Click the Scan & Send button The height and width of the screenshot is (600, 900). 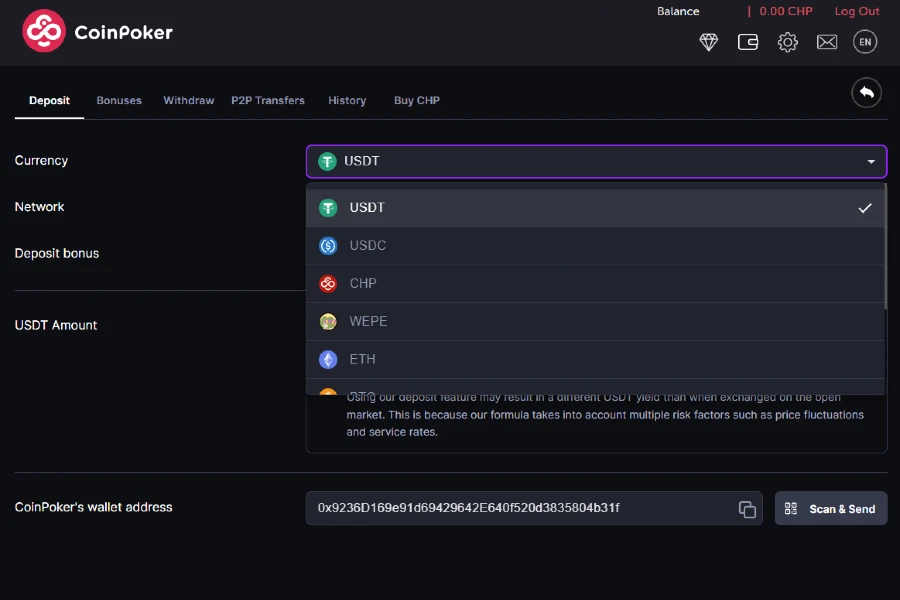coord(831,508)
